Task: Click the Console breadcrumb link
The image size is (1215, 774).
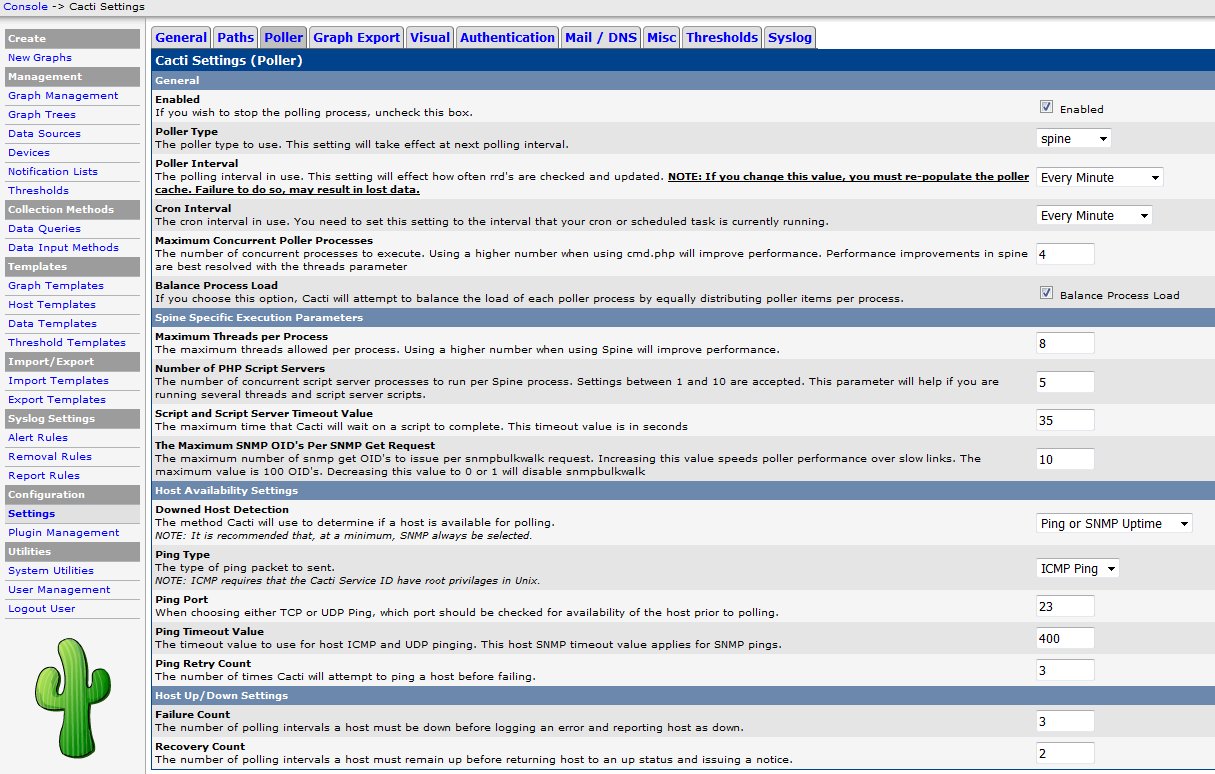Action: click(x=24, y=7)
